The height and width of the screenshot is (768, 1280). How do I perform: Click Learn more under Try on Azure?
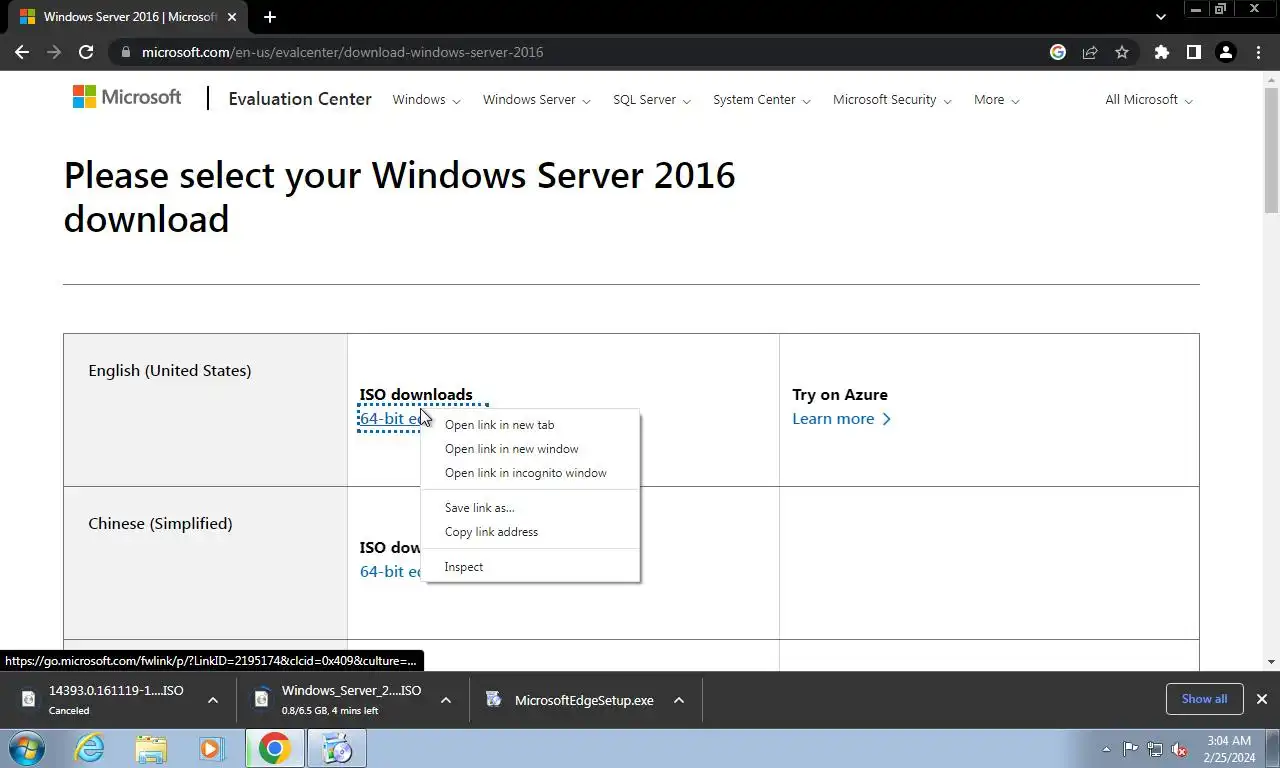tap(841, 419)
